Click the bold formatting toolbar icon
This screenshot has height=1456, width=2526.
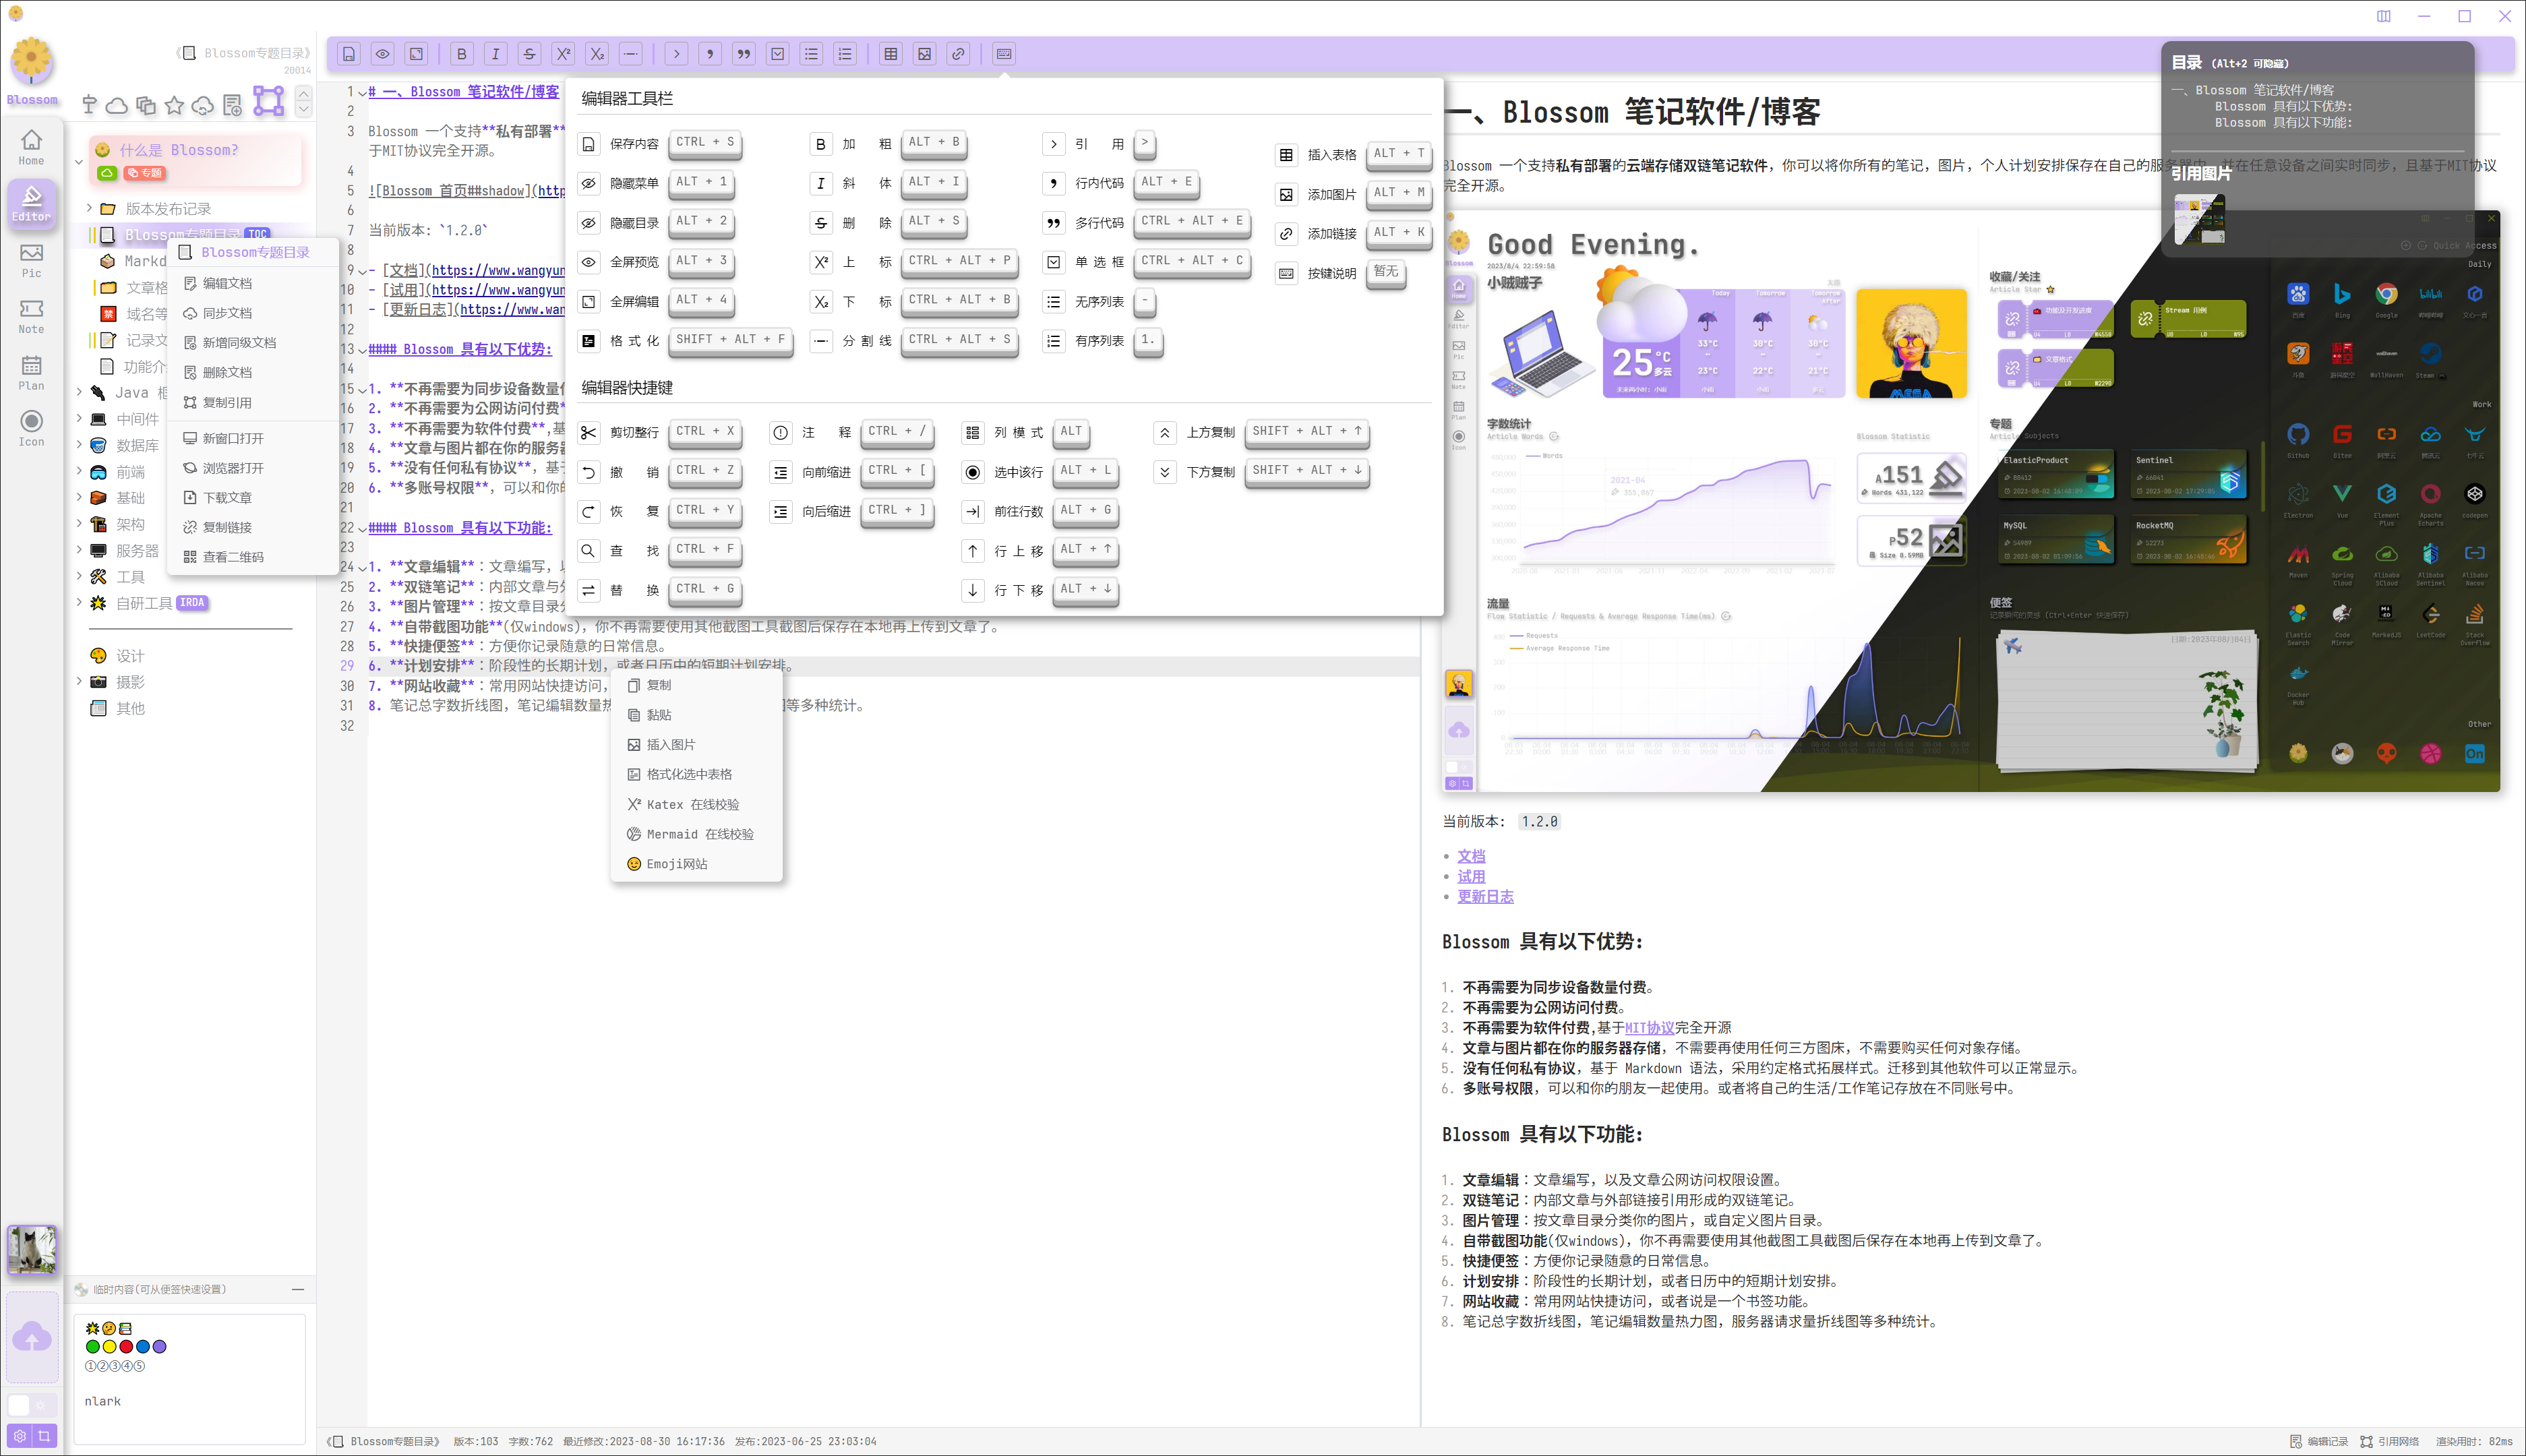pyautogui.click(x=462, y=54)
